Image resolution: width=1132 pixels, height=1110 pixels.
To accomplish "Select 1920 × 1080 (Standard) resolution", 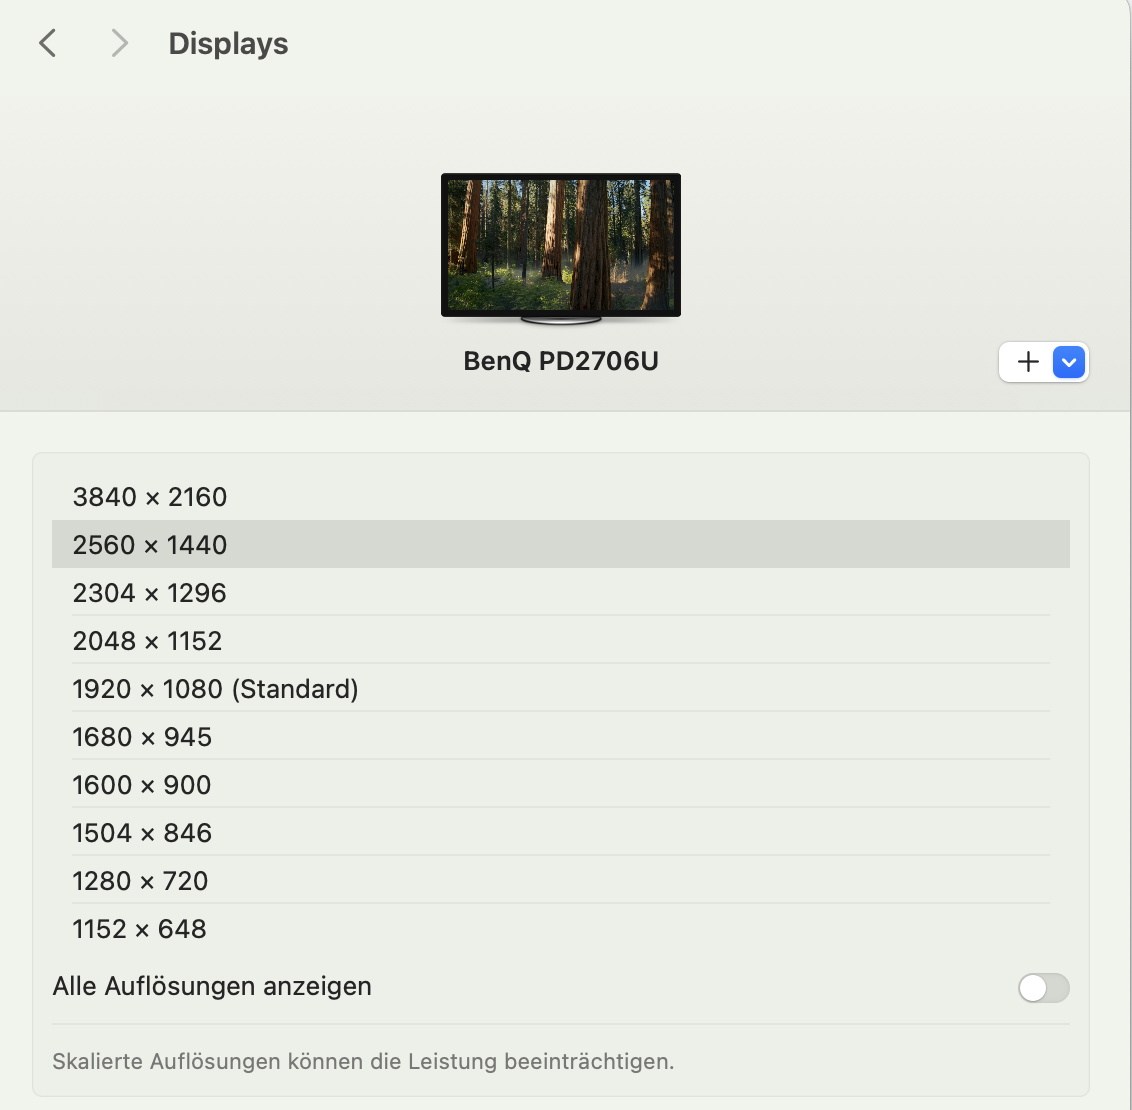I will [x=215, y=689].
